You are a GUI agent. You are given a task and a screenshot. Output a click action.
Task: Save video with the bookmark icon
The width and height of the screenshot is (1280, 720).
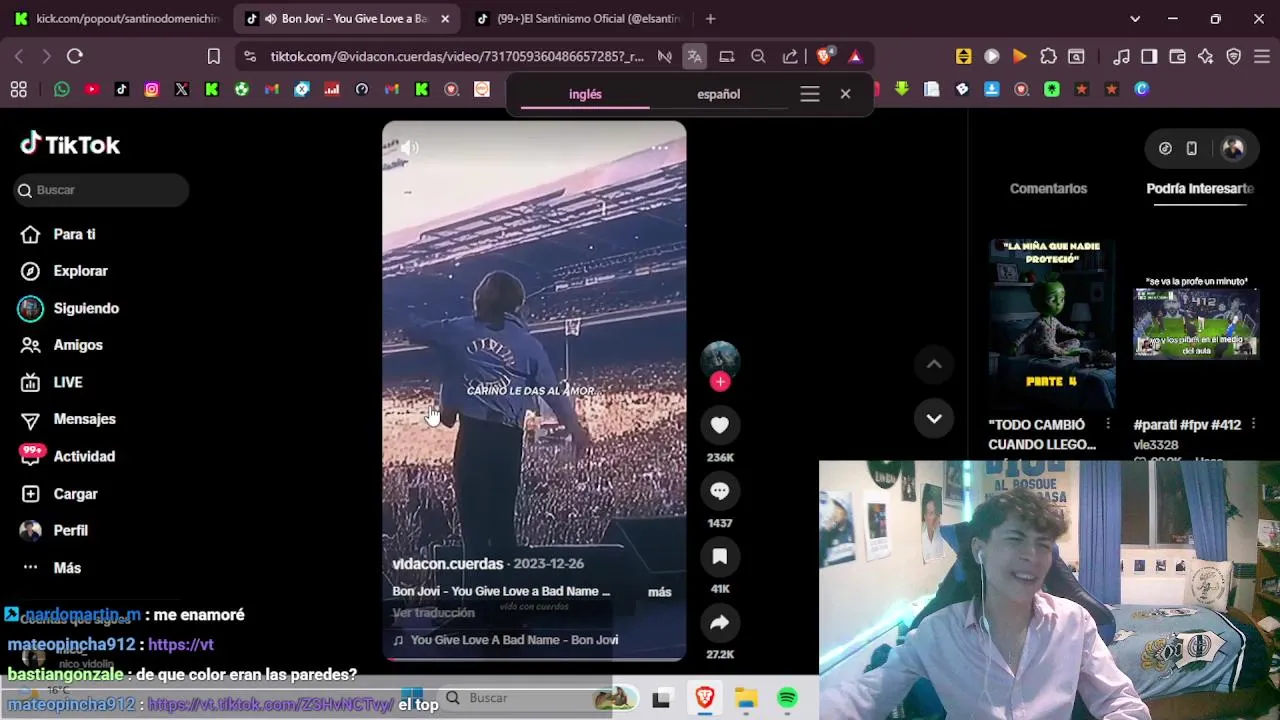point(720,557)
